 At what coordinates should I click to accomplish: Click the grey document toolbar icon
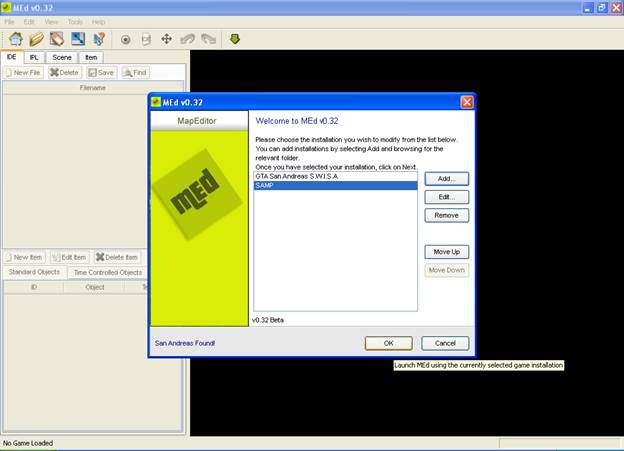coord(146,39)
